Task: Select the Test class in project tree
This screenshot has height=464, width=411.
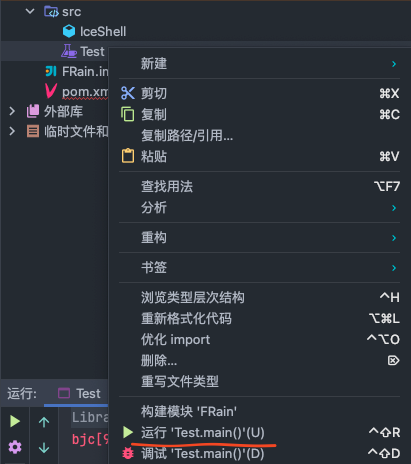Action: [x=83, y=52]
